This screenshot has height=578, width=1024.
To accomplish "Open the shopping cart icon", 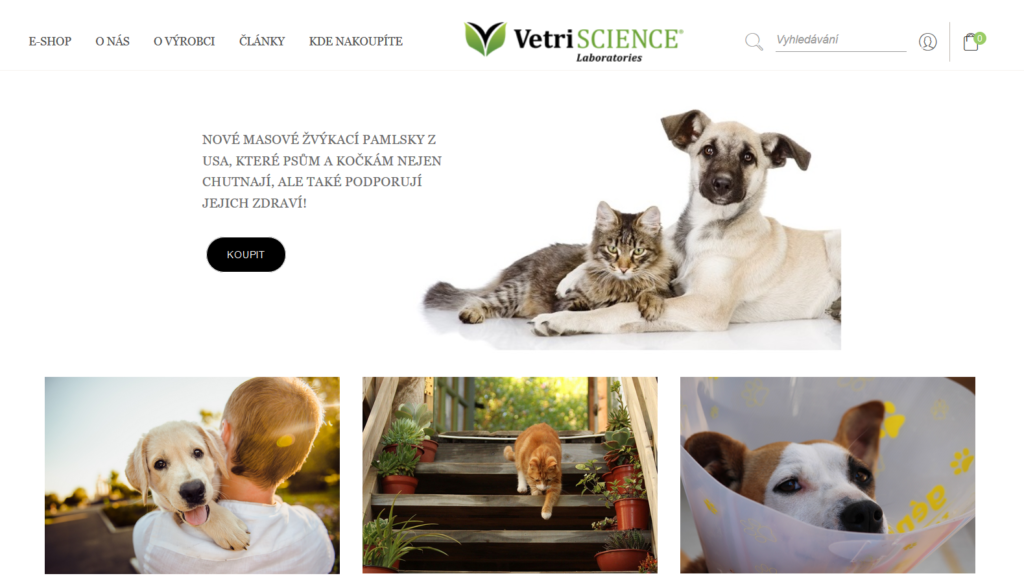I will pos(970,42).
